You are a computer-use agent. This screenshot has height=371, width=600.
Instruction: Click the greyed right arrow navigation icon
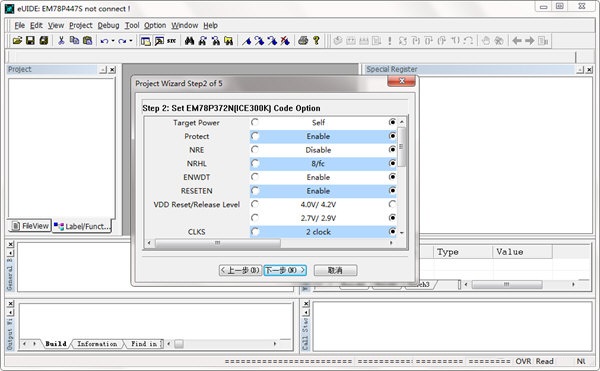(530, 41)
